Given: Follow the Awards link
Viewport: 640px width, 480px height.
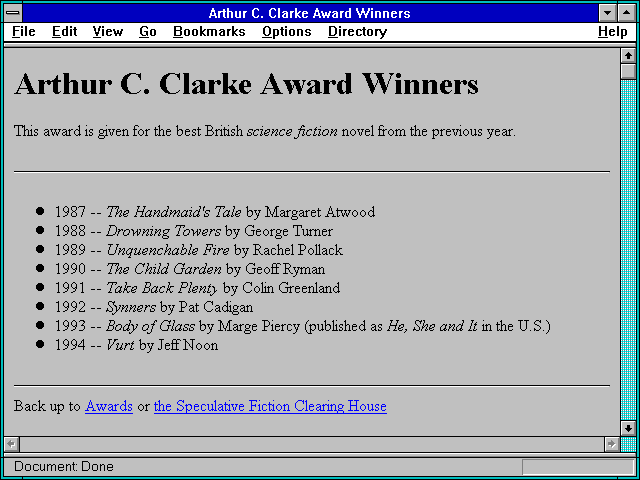Looking at the screenshot, I should click(109, 406).
